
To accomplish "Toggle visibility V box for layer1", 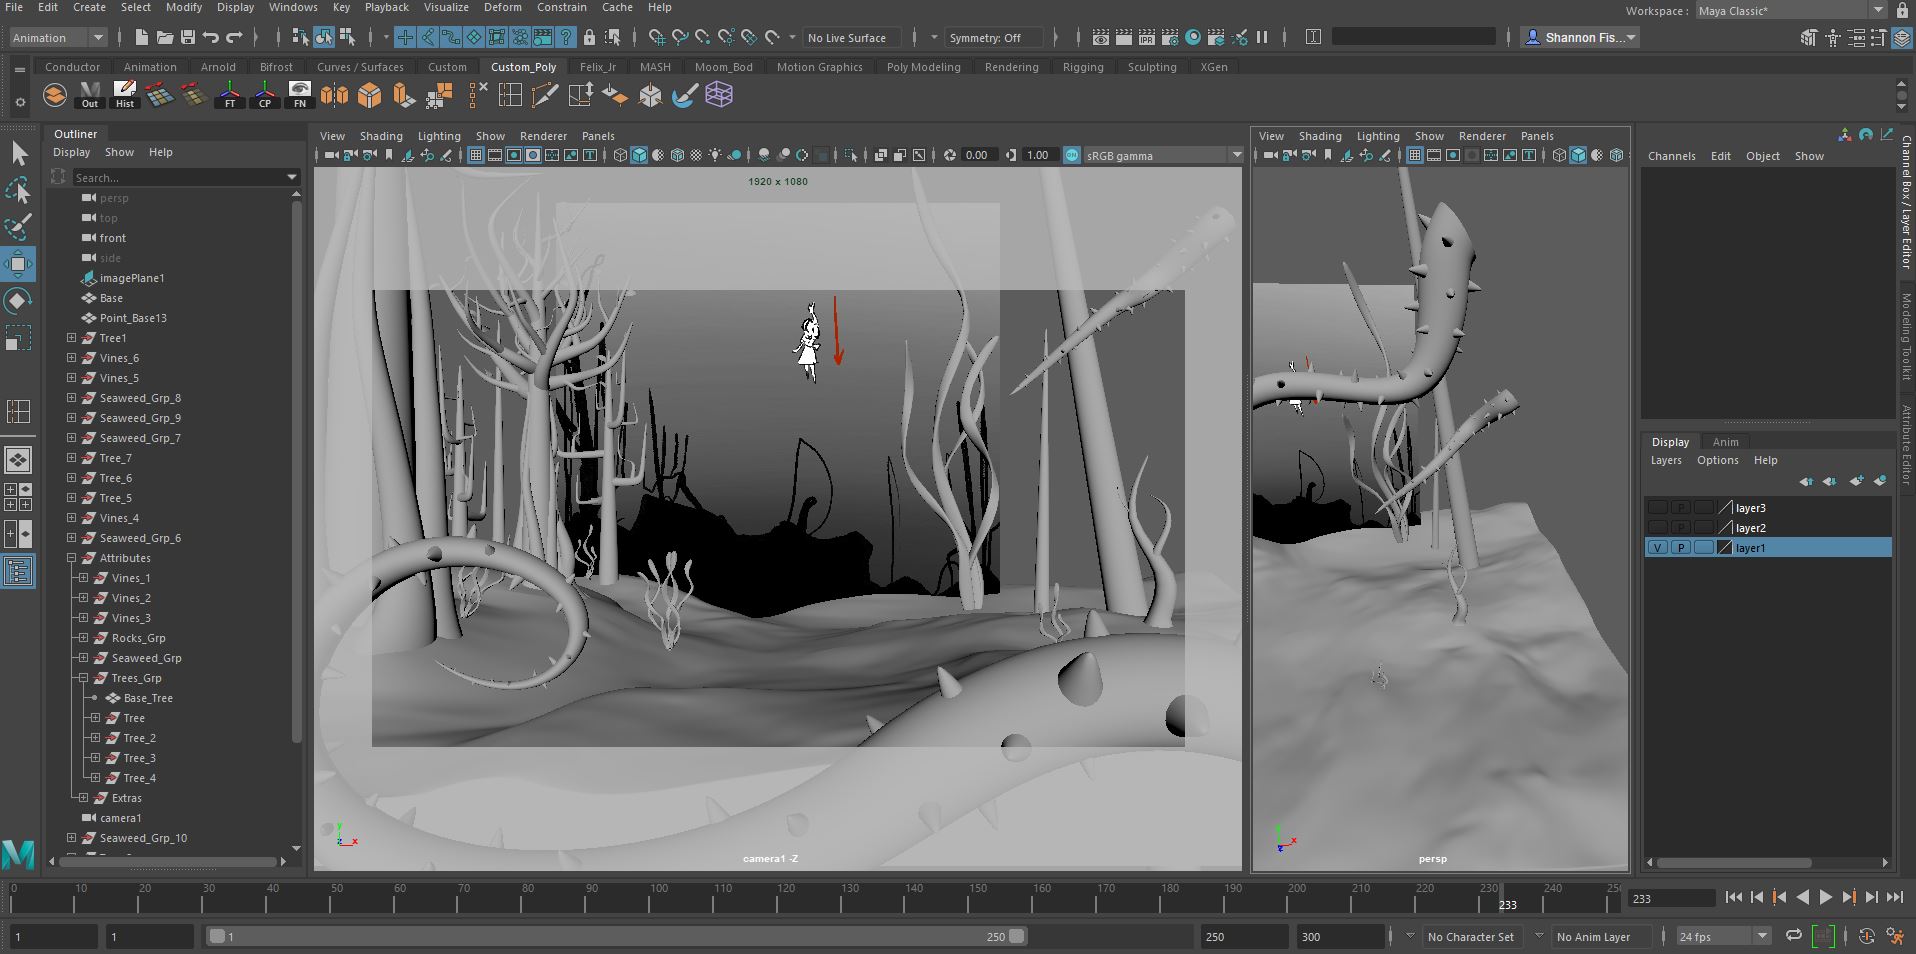I will [1658, 548].
